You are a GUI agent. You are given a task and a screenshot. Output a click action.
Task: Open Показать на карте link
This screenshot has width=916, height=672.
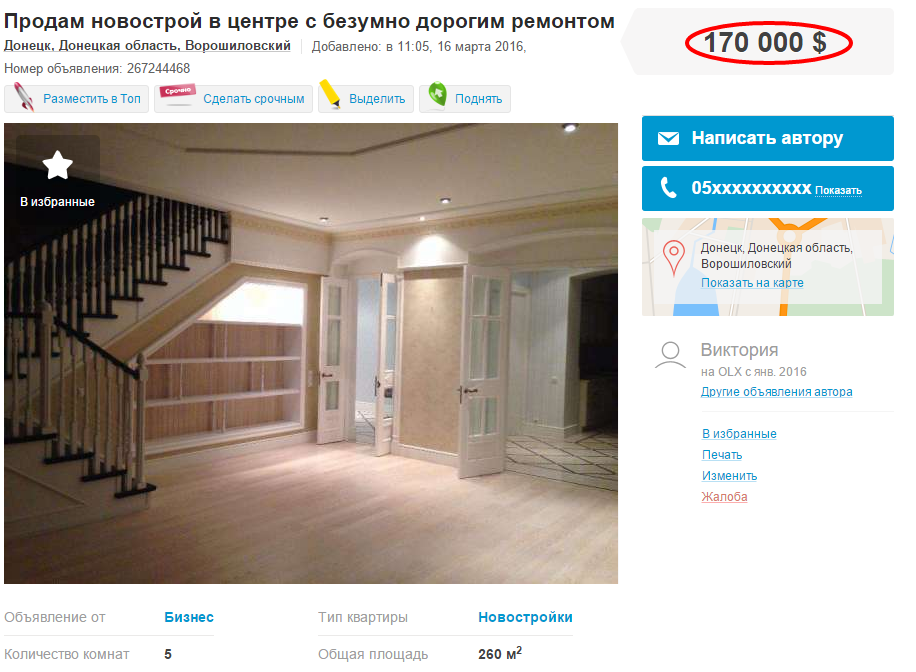pos(752,283)
